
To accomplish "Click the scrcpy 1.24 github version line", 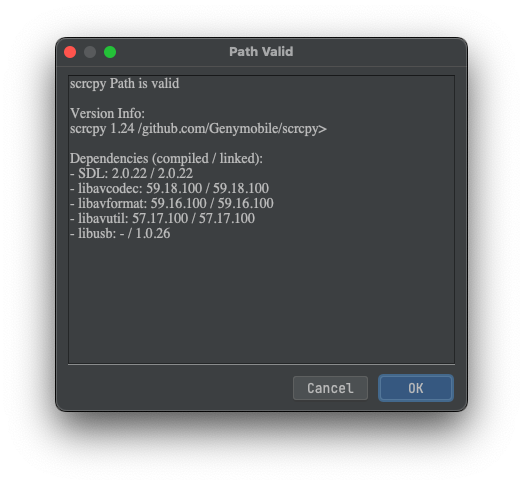I will point(198,129).
